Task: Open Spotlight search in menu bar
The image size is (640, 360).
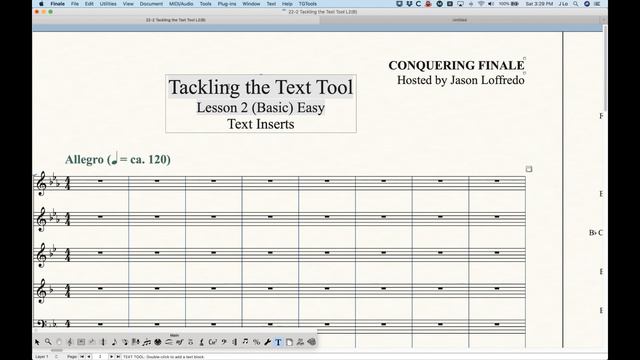Action: click(576, 4)
